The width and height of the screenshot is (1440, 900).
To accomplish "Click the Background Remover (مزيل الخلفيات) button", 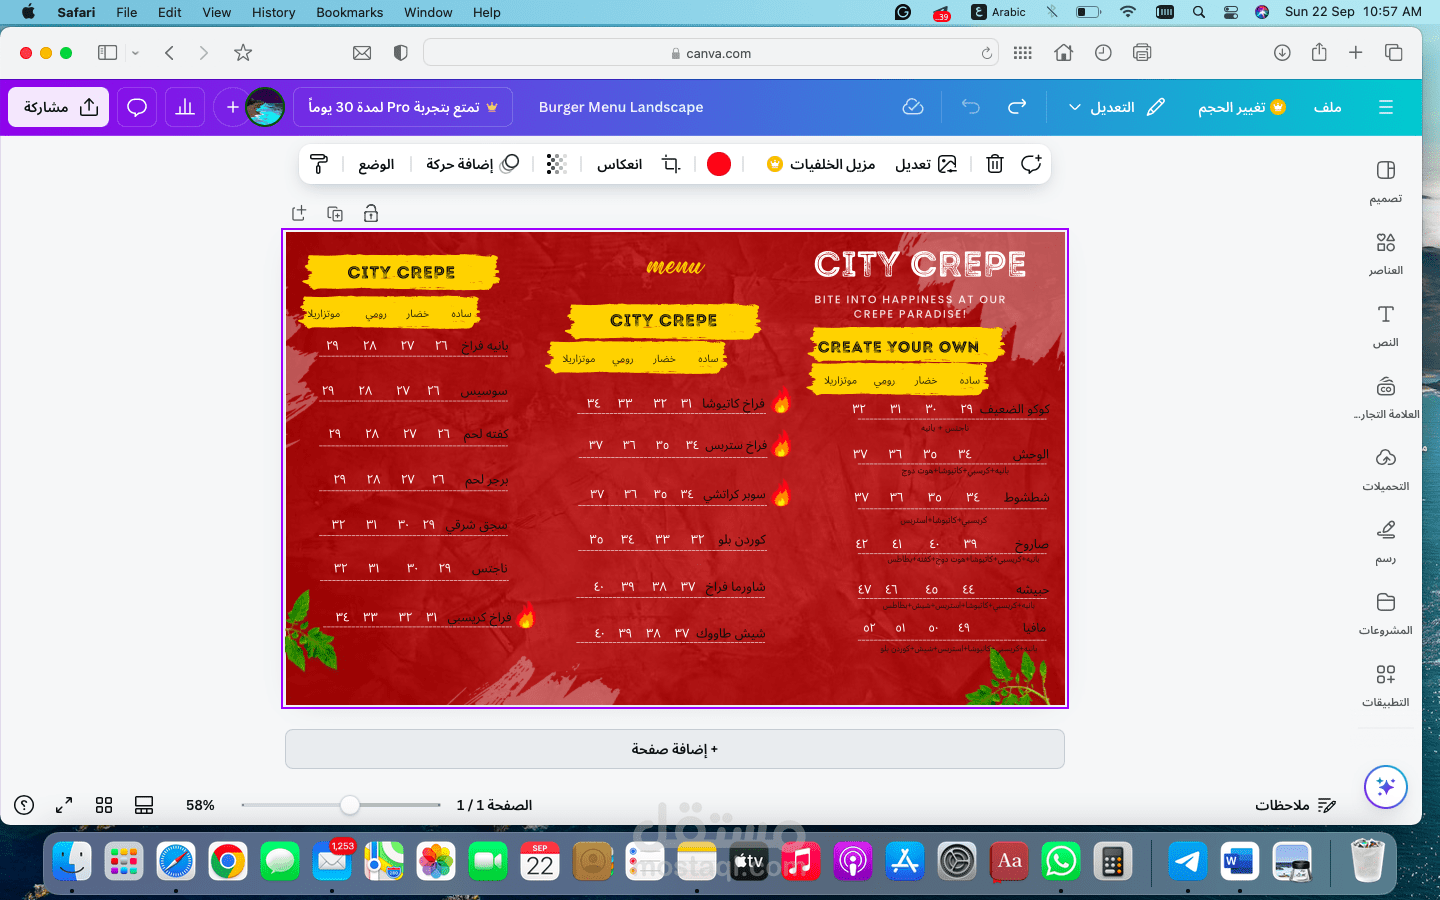I will coord(821,164).
